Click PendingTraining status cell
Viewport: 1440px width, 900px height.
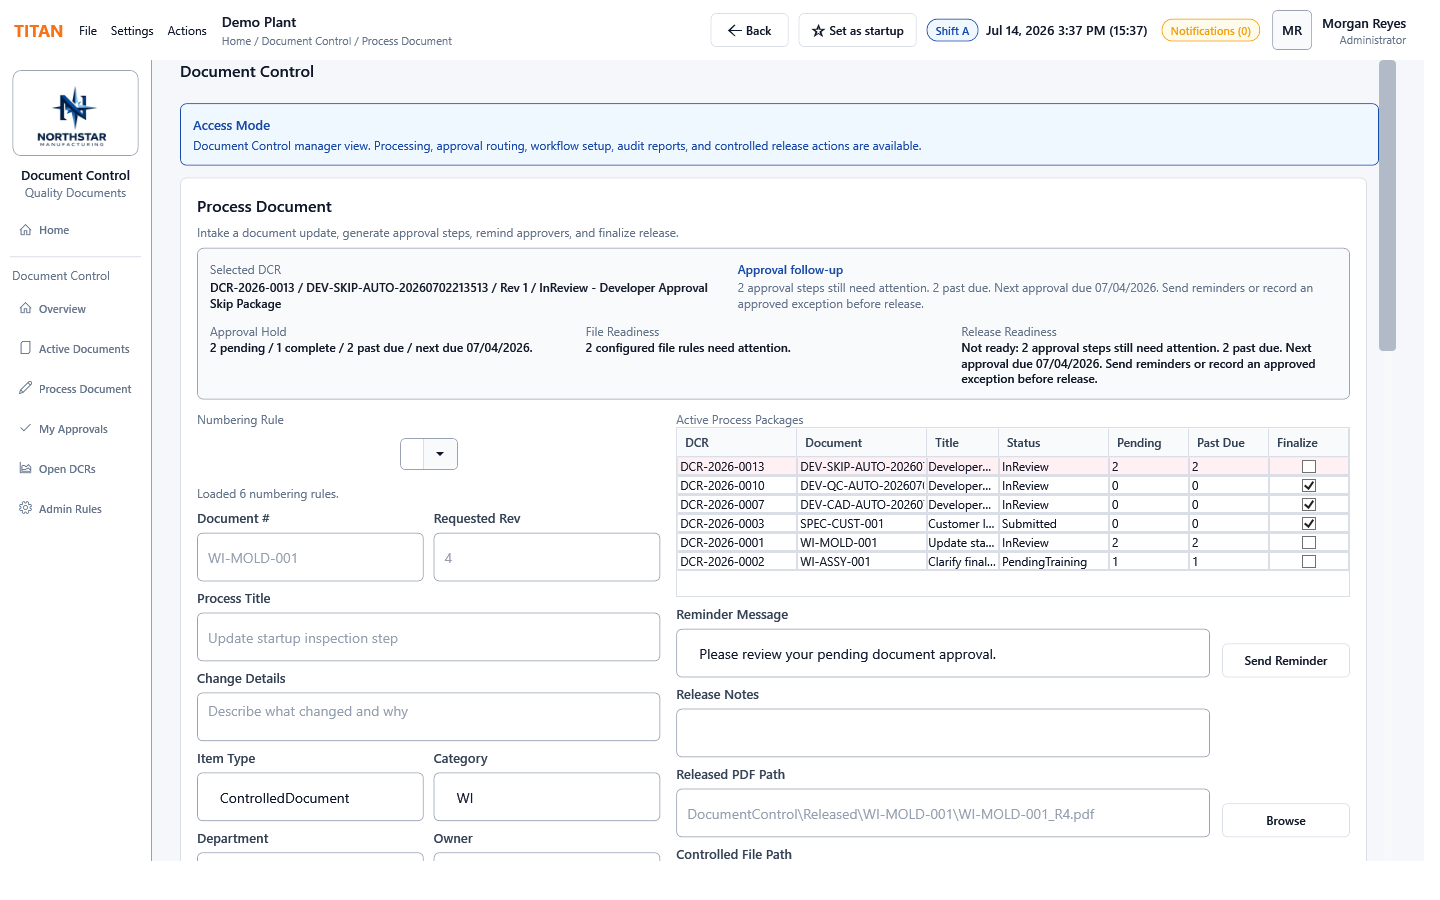[x=1053, y=562]
